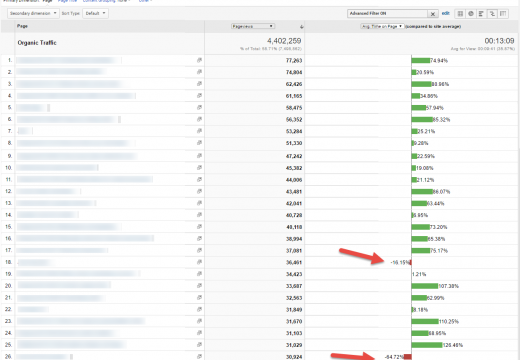
Task: Click the 1.21% comparison value
Action: click(x=419, y=274)
